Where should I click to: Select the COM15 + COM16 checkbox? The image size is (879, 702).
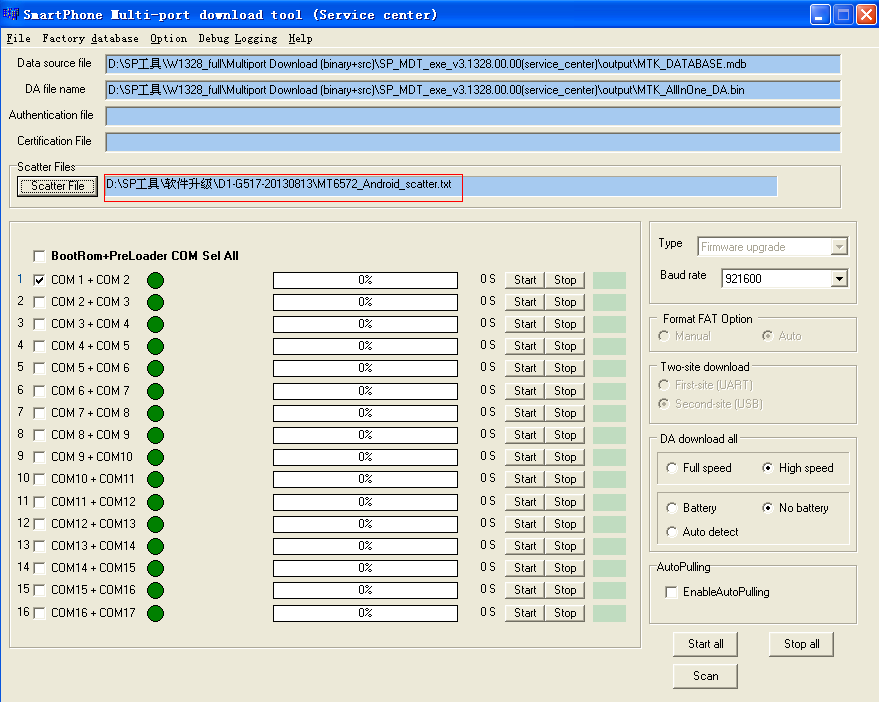(39, 590)
